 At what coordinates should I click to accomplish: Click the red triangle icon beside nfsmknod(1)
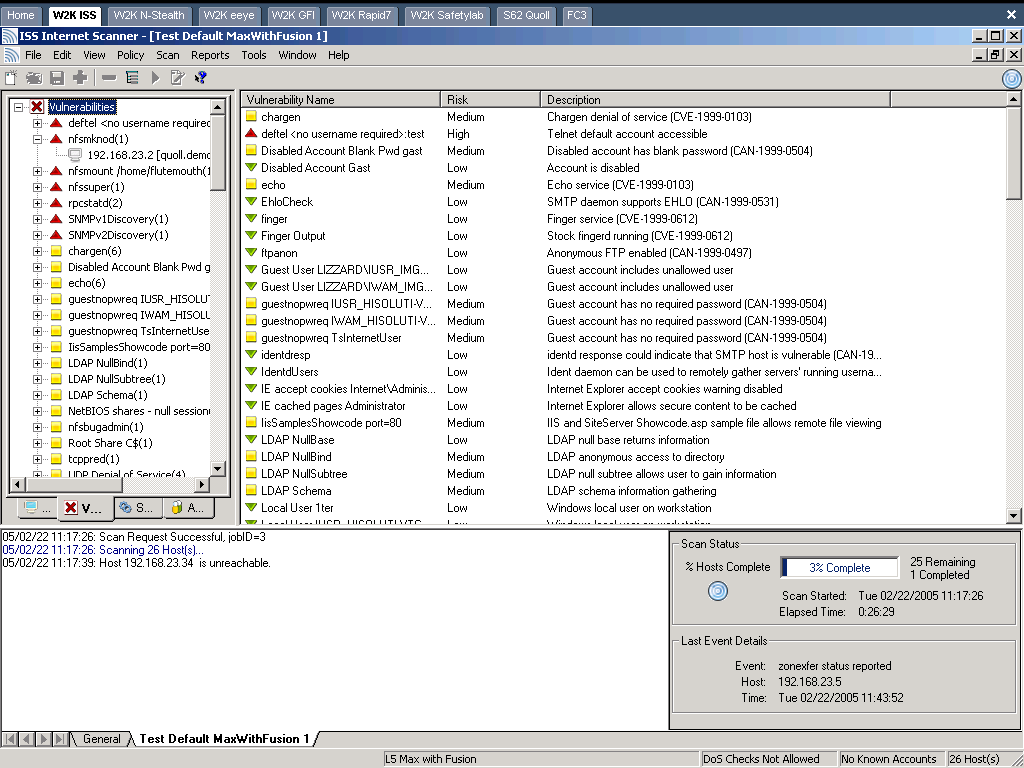[x=56, y=139]
